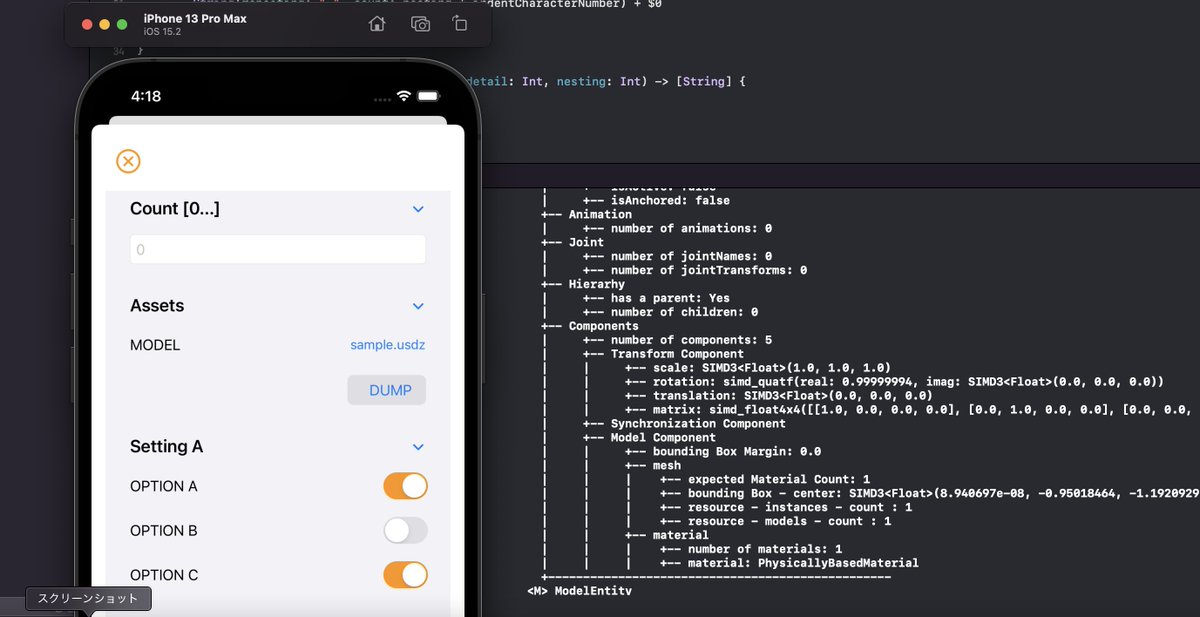Click 'number of jointNames: 0' console line

pyautogui.click(x=691, y=256)
